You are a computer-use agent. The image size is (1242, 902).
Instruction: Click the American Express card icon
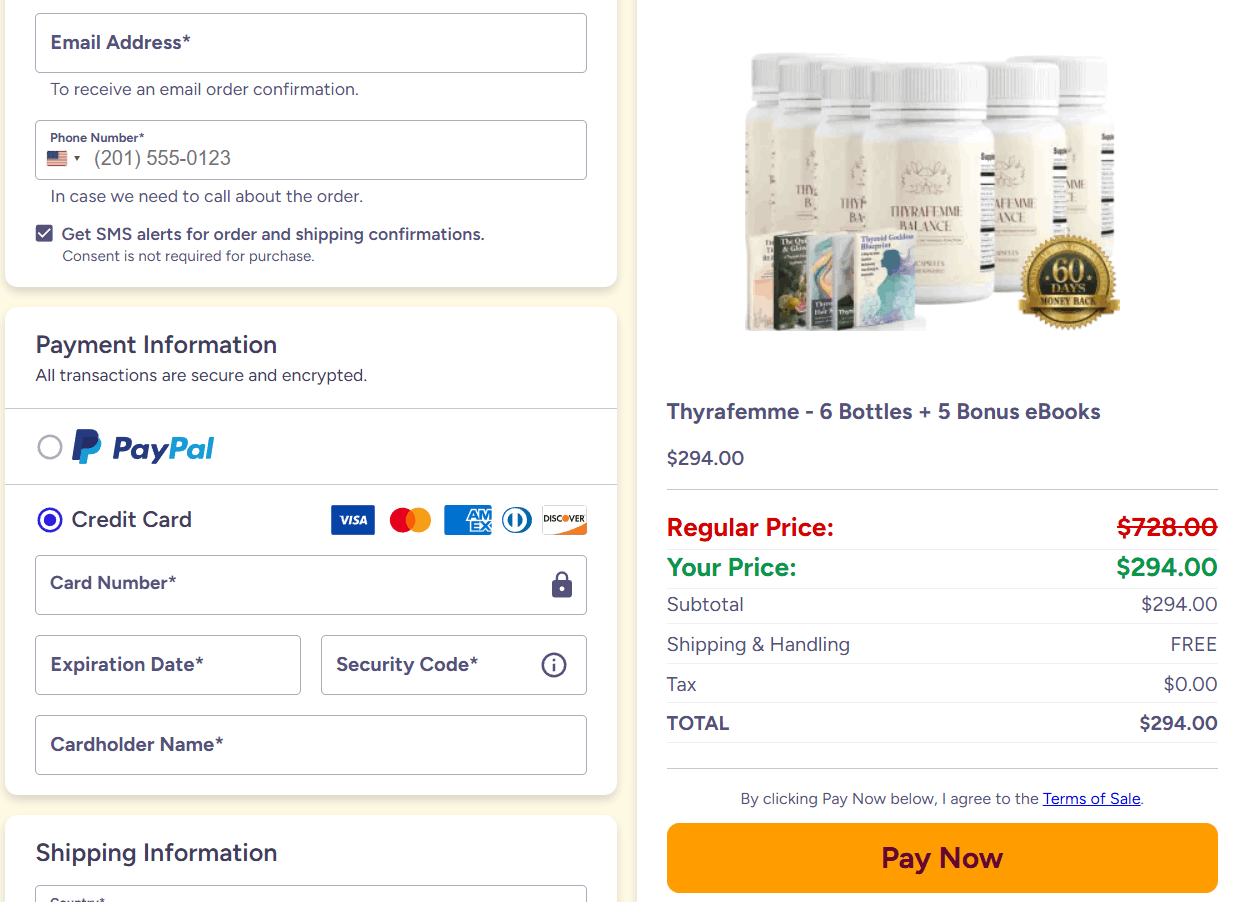coord(467,520)
